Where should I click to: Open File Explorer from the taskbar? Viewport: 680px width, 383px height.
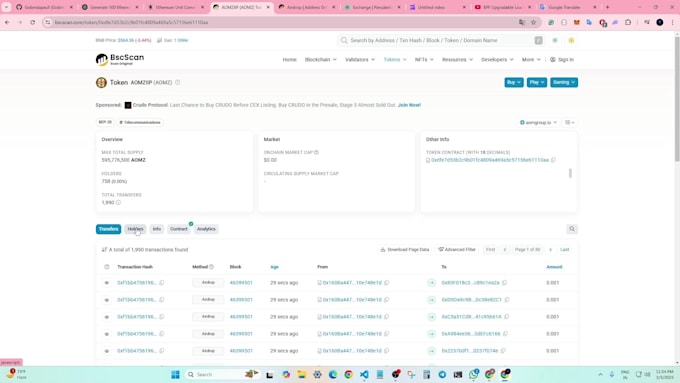301,374
